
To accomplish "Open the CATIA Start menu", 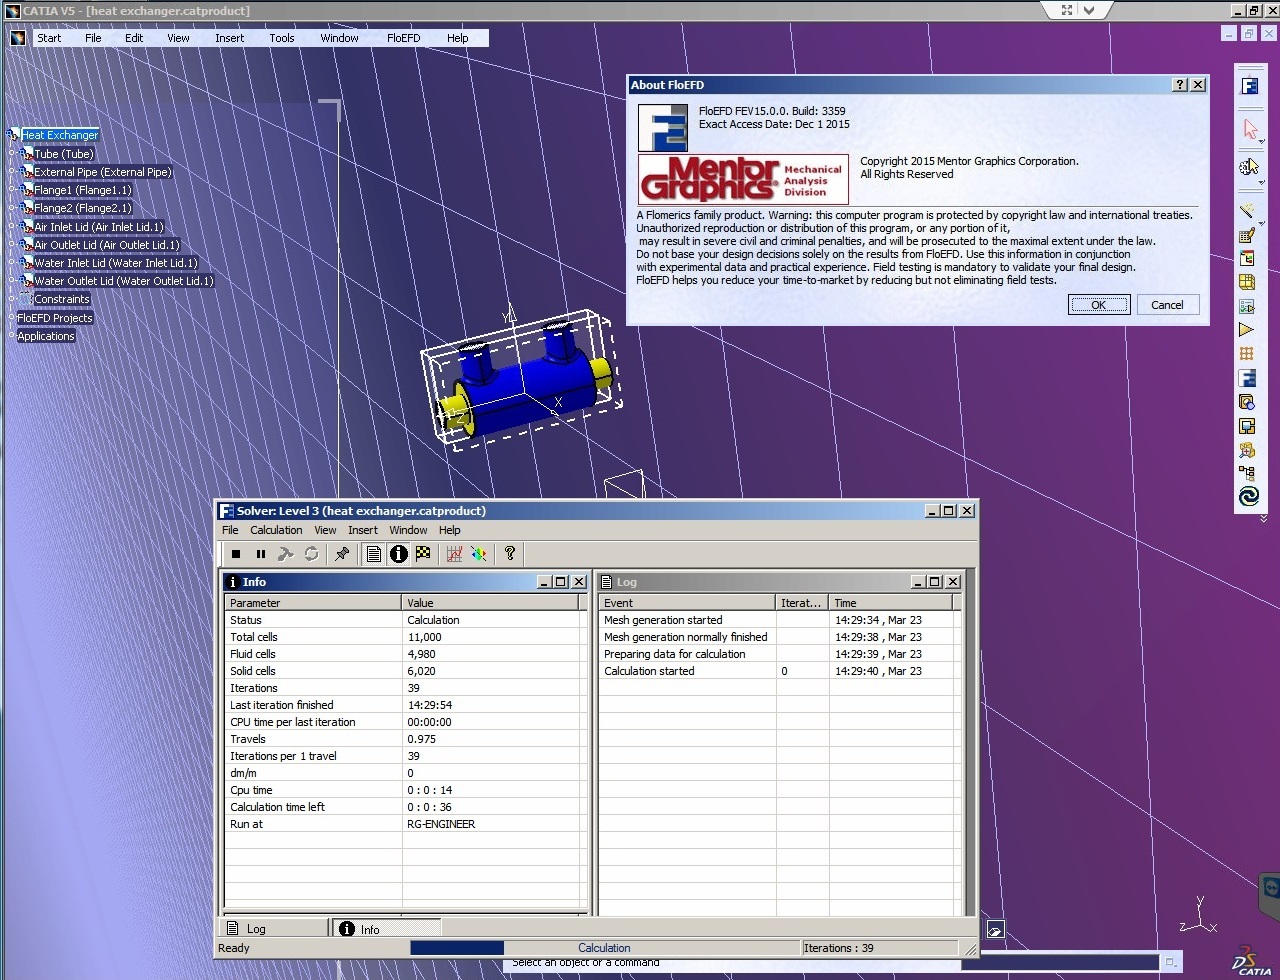I will [49, 38].
